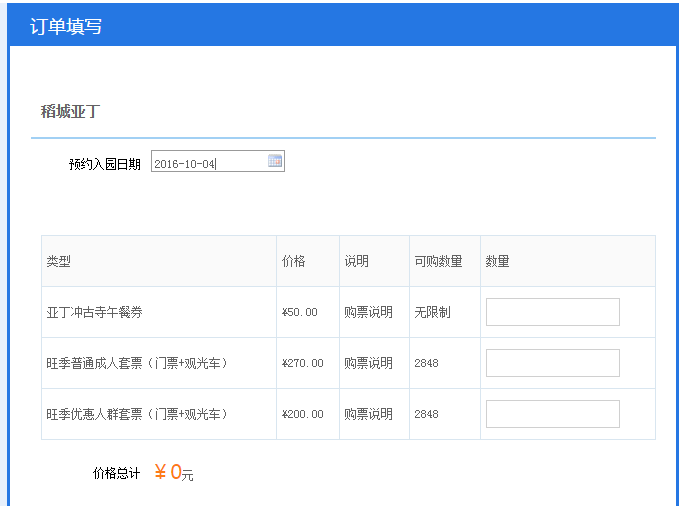Screen dimensions: 687x506
Task: Focus quantity box for 亚丁冲古寺午餐券
Action: click(x=552, y=312)
